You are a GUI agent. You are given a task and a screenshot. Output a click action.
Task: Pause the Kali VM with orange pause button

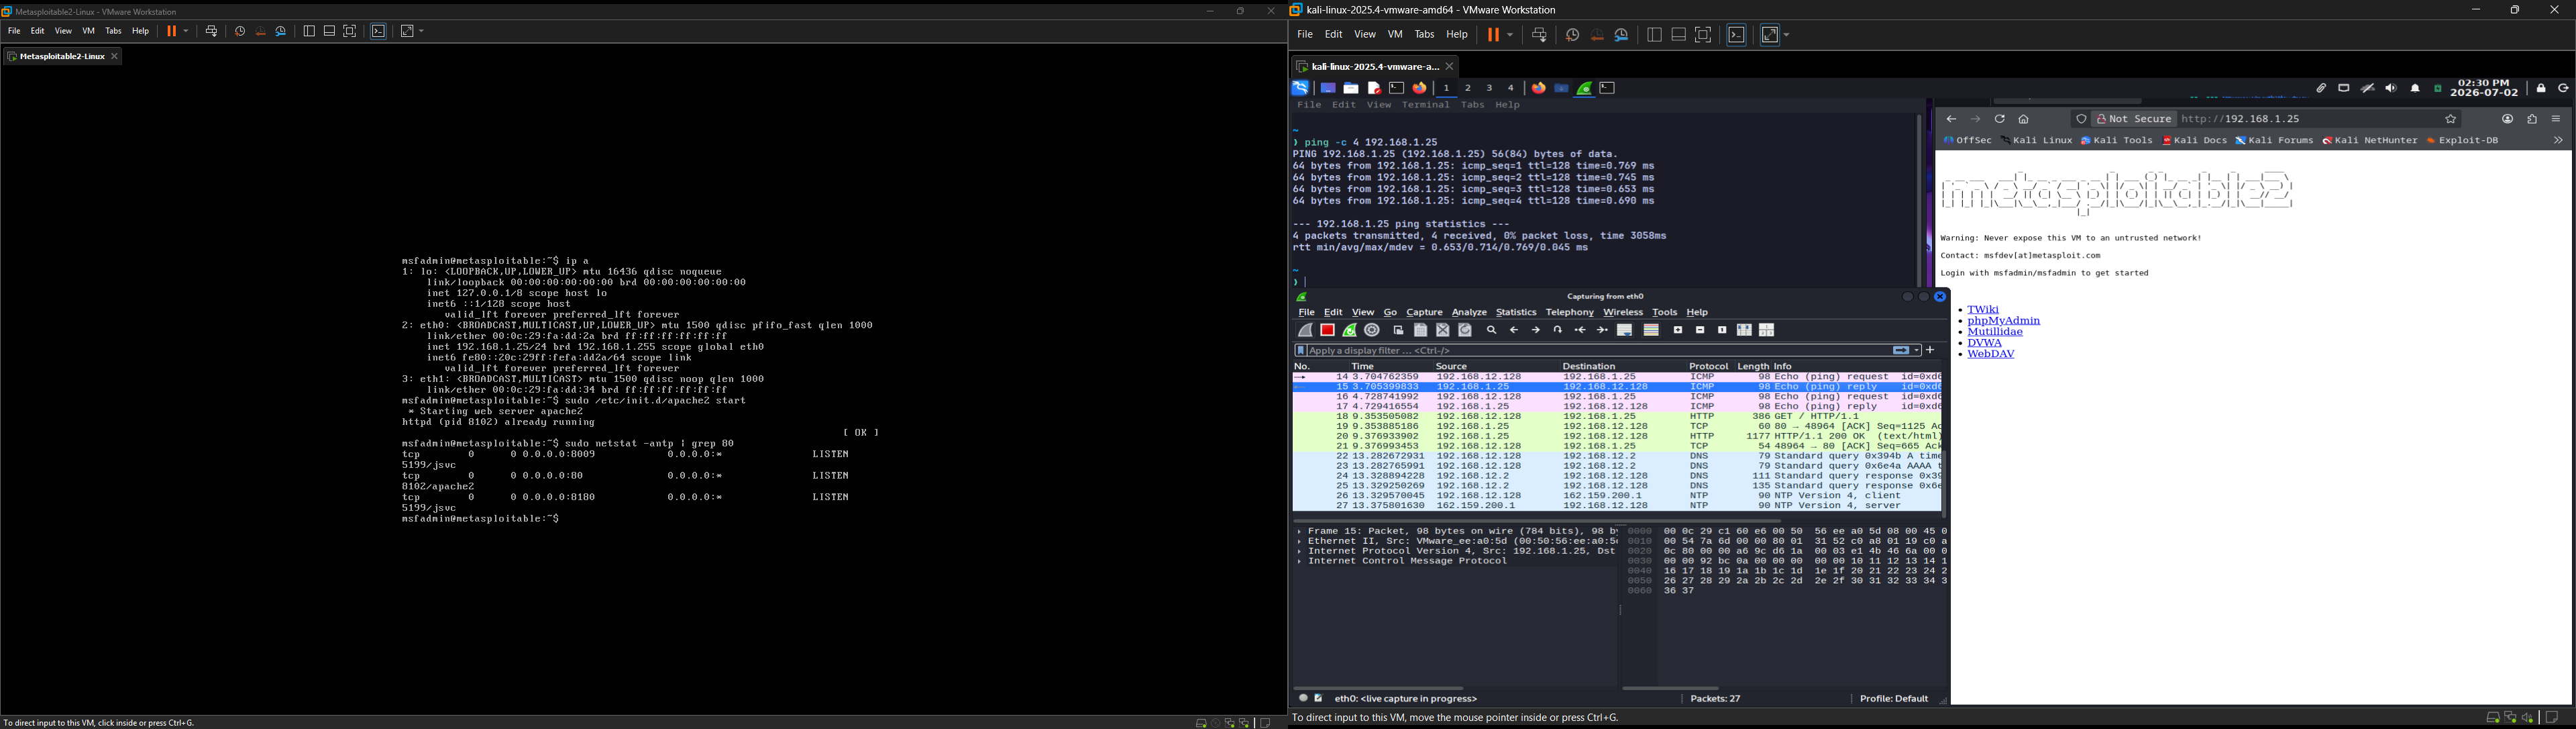click(x=1493, y=35)
